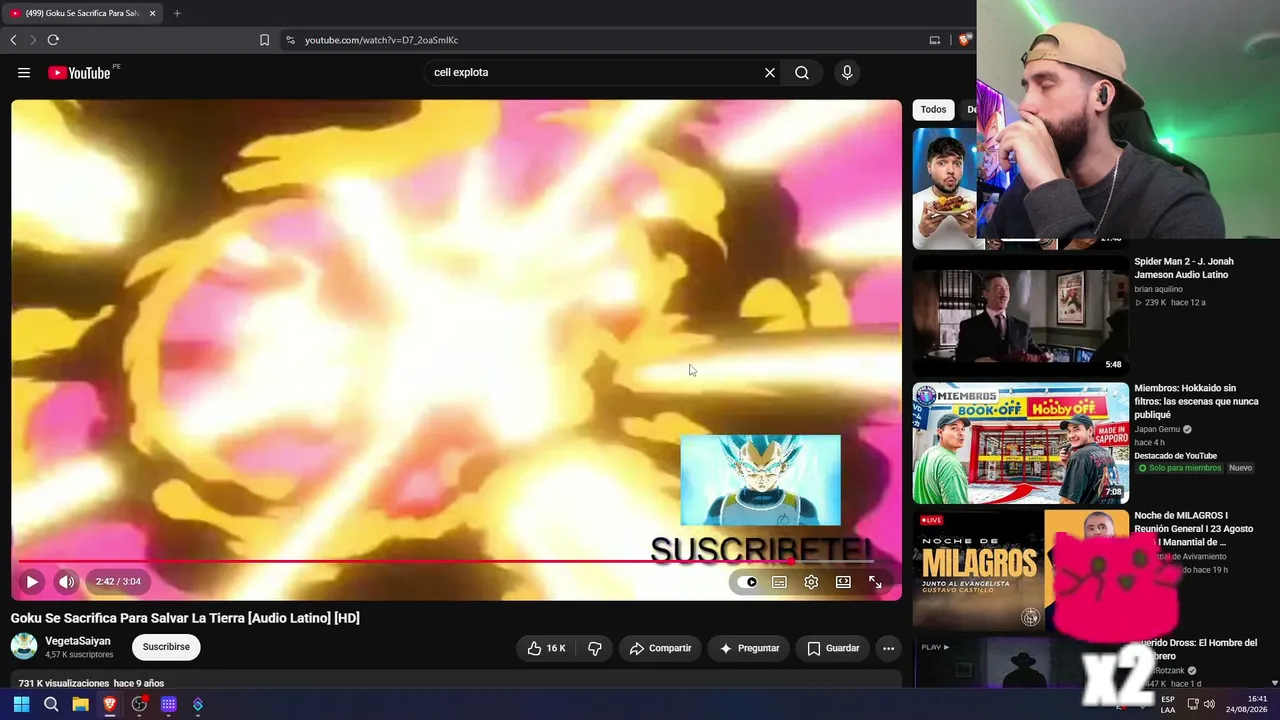Open the Japan Gemu channel link

click(1158, 429)
